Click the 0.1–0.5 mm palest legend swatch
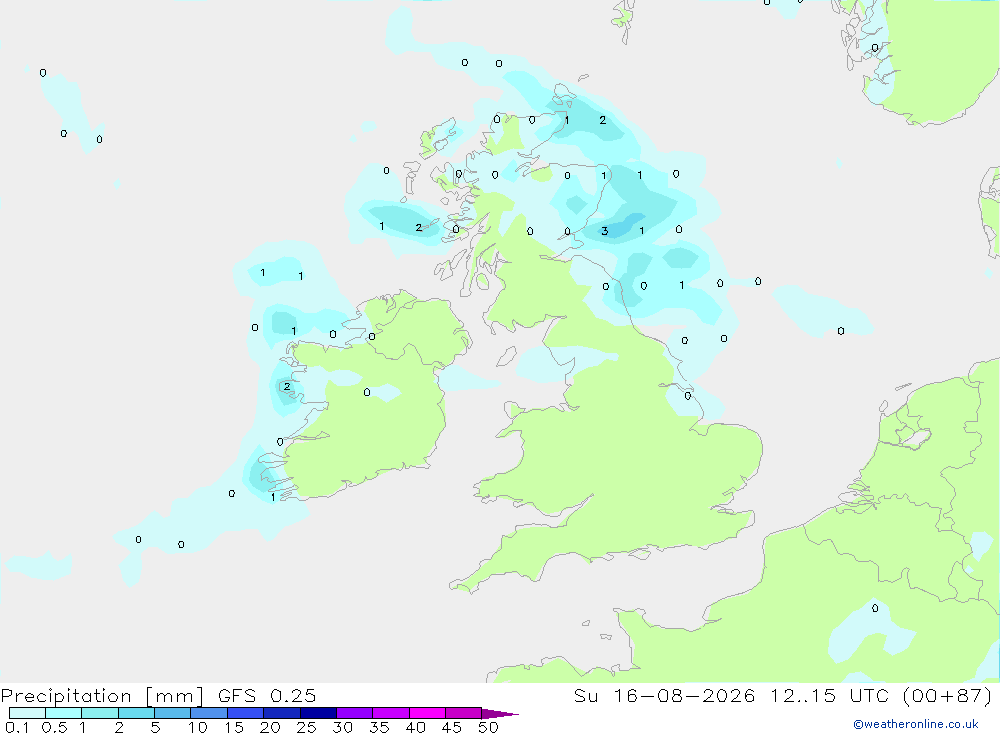Screen dimensions: 1000x733 [27, 713]
